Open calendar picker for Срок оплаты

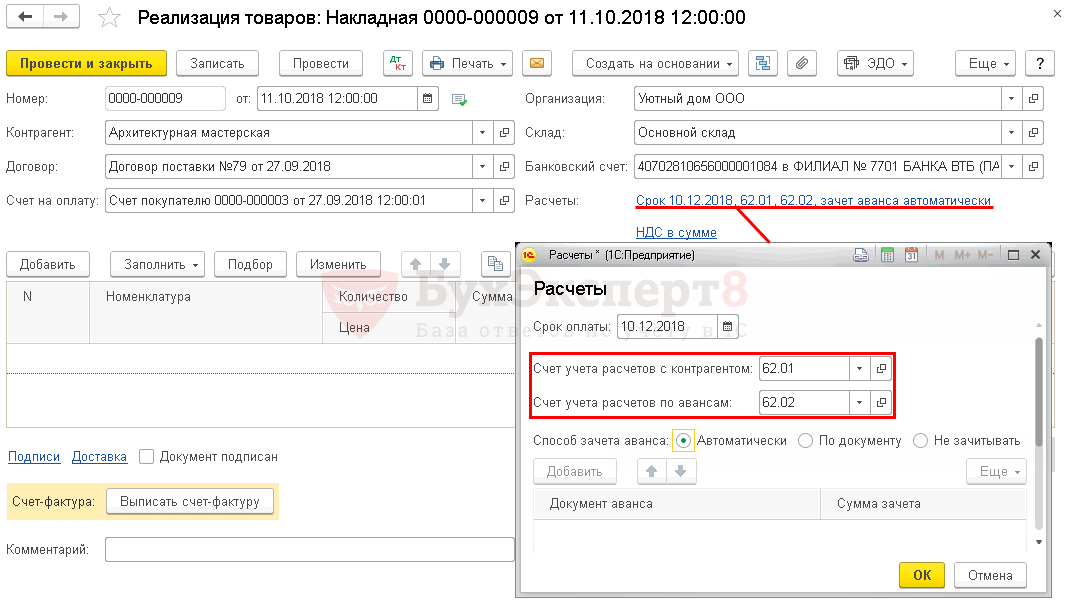point(728,326)
